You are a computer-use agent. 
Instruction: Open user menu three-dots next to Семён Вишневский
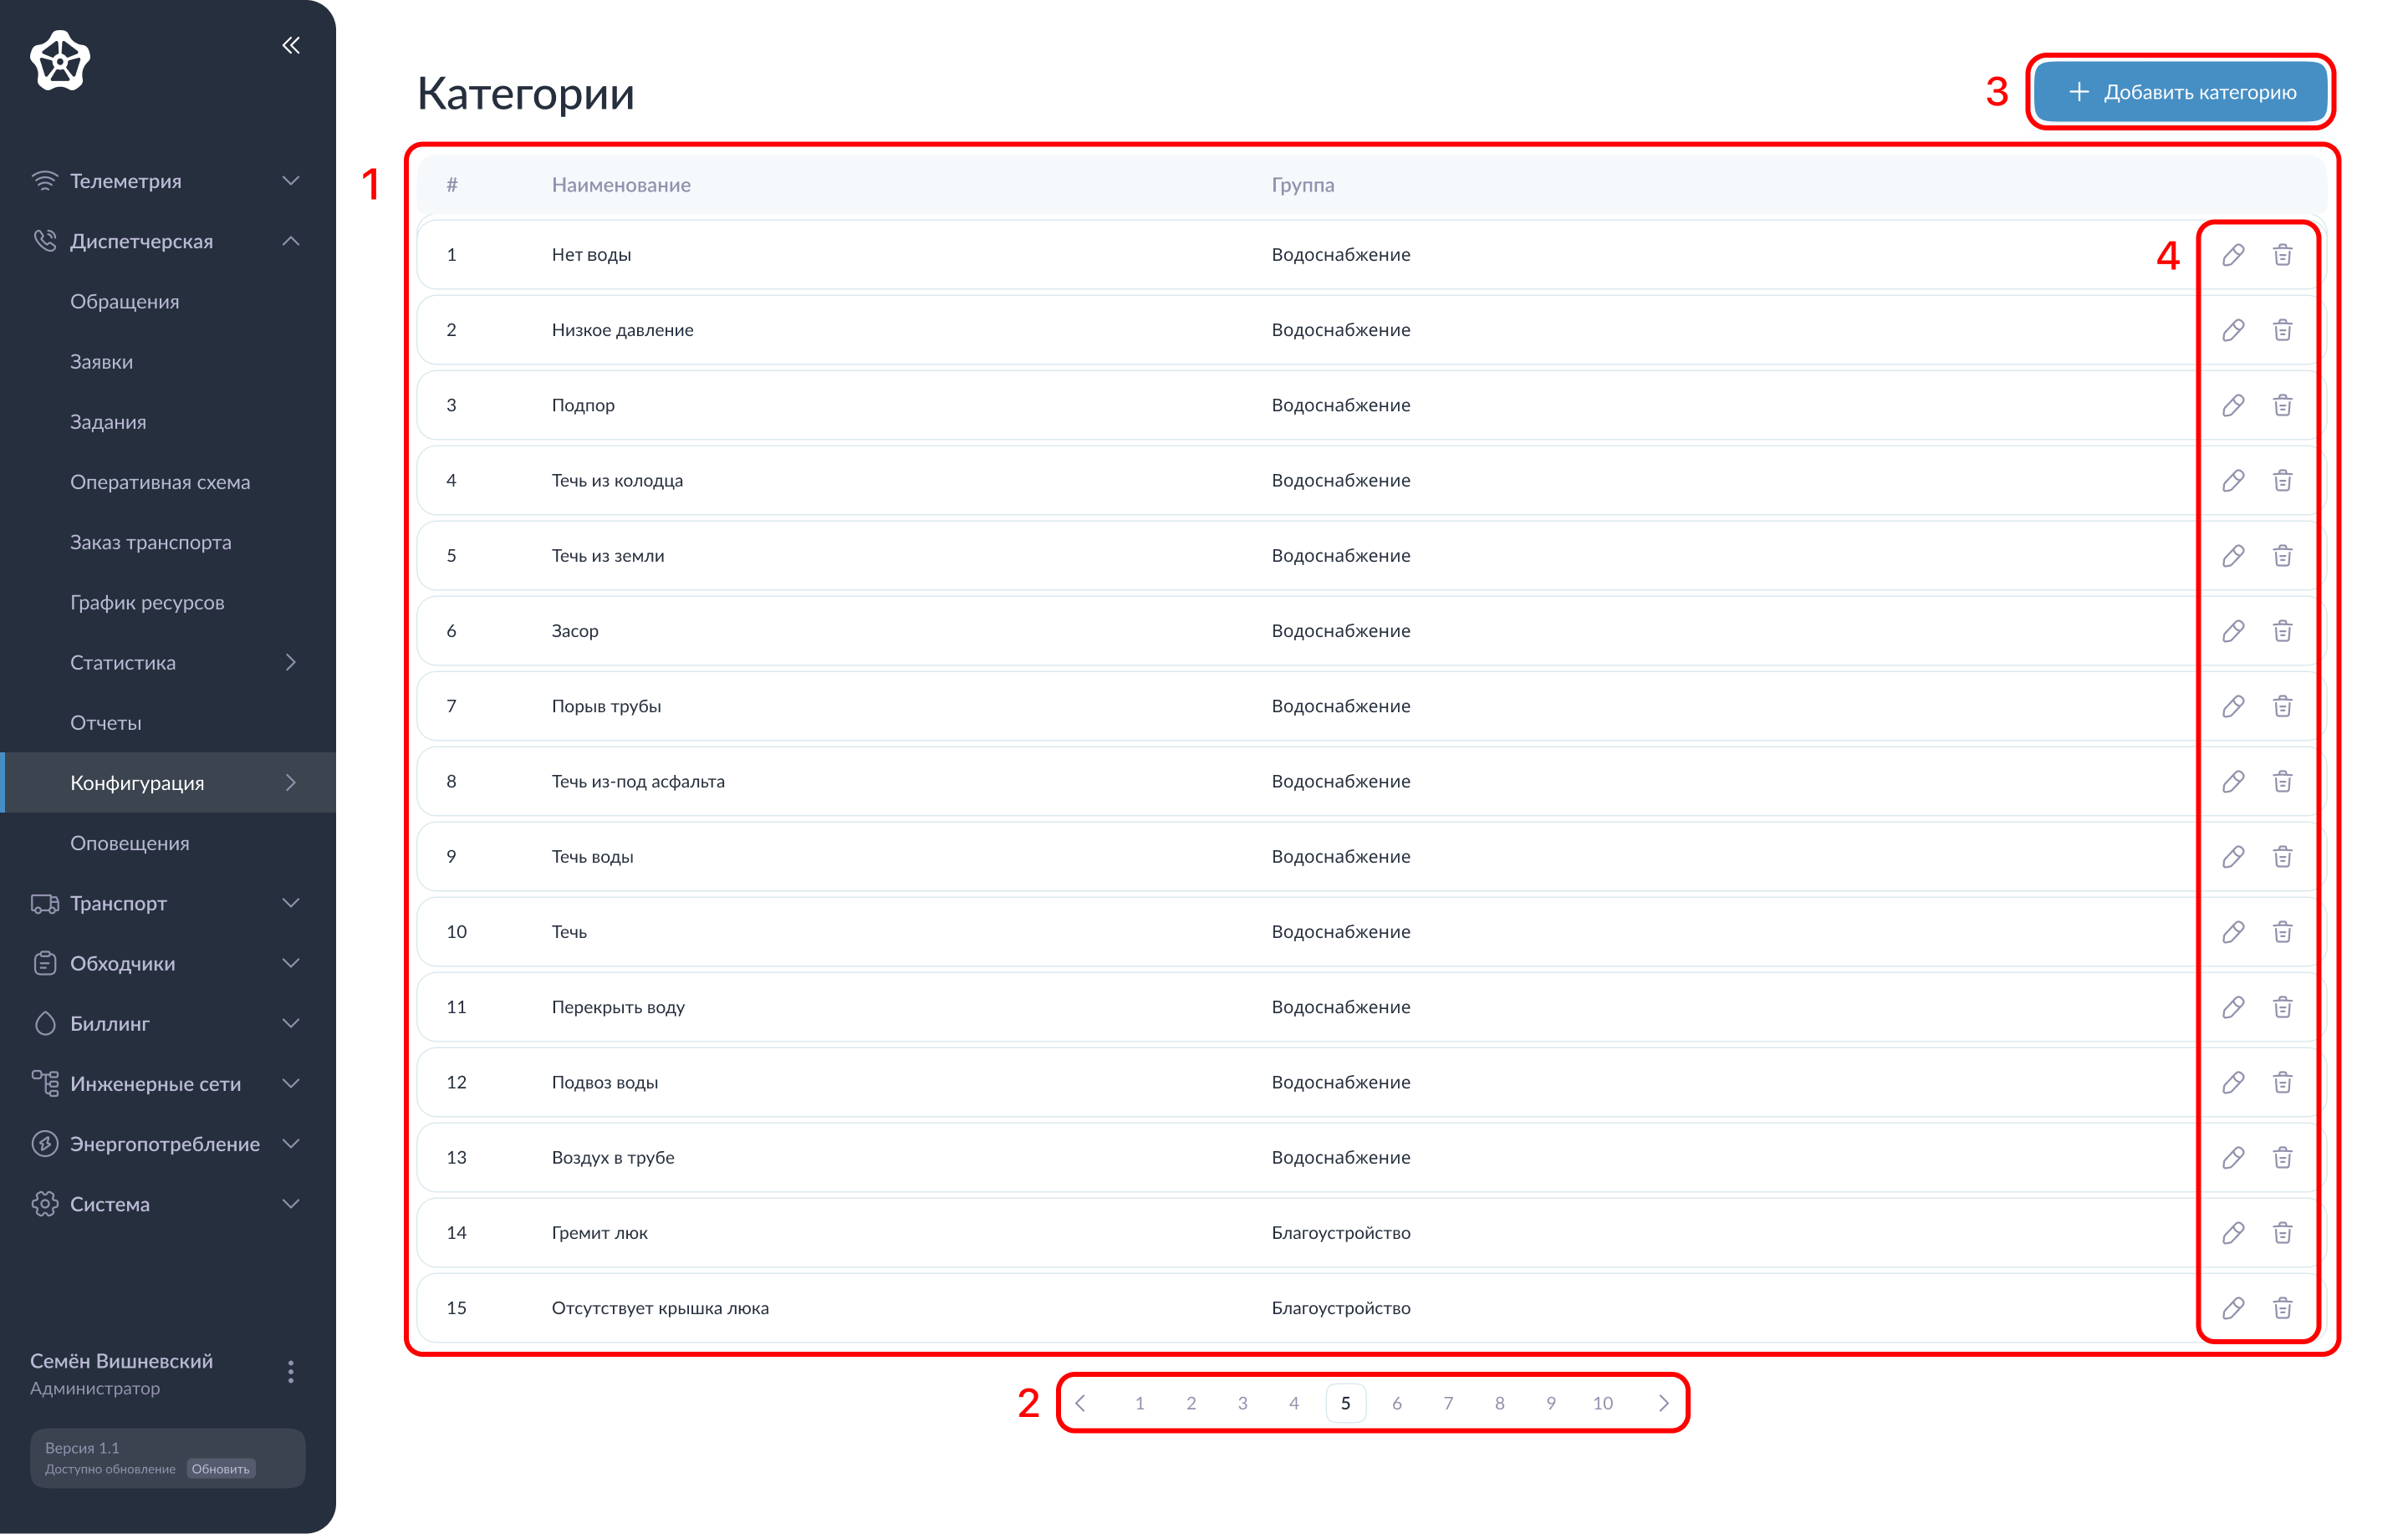coord(291,1372)
